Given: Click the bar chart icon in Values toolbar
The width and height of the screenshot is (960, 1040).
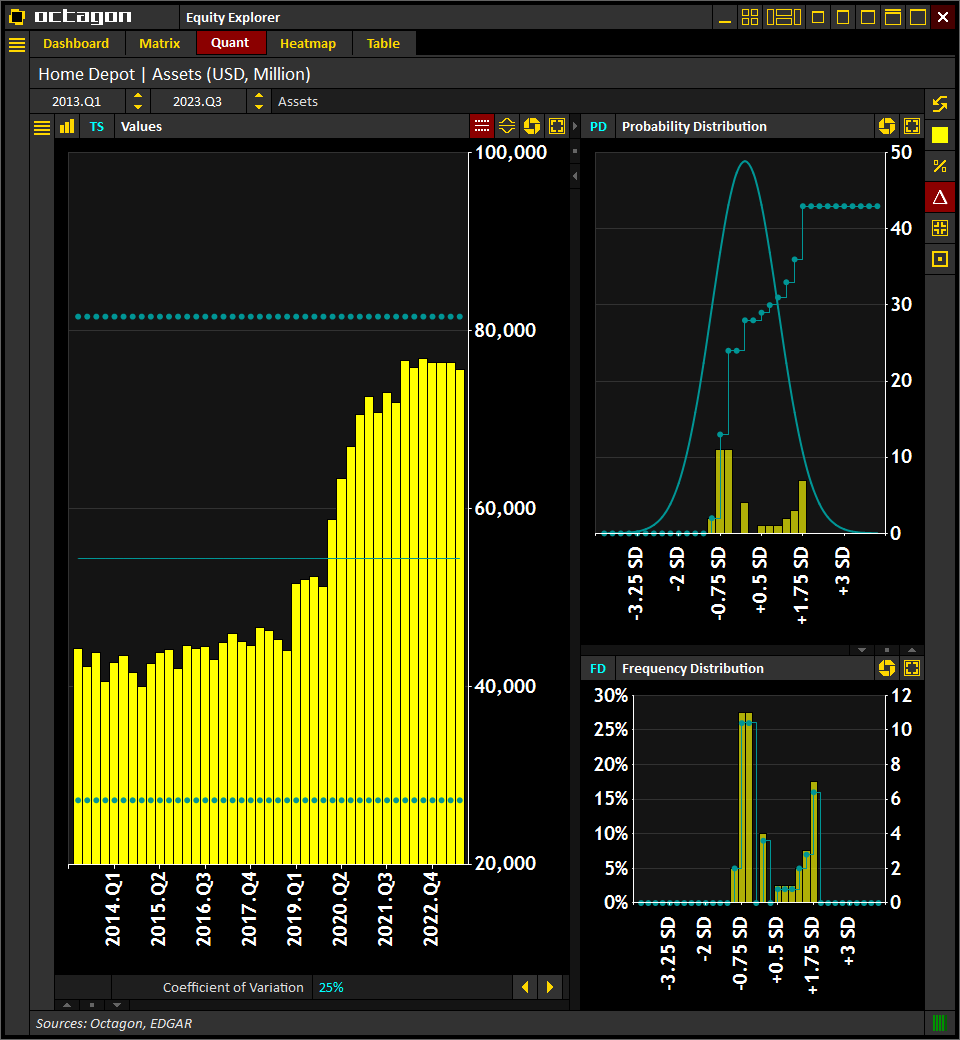Looking at the screenshot, I should (66, 126).
